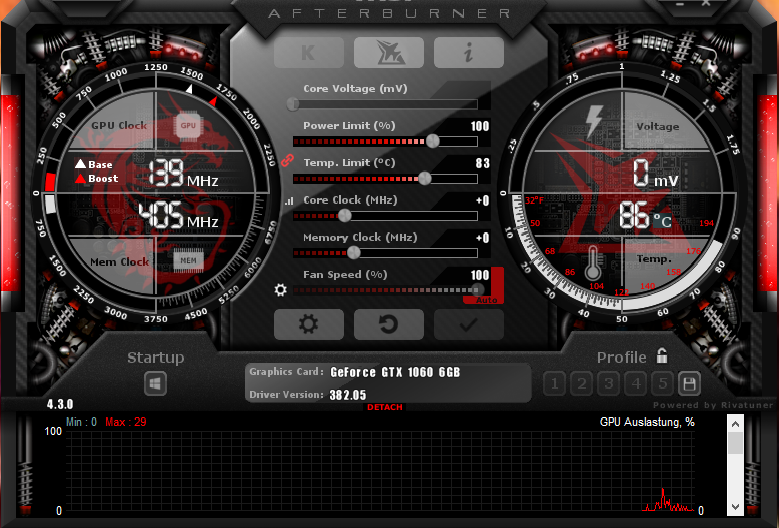Select profile slot 4
779x528 pixels.
[635, 383]
